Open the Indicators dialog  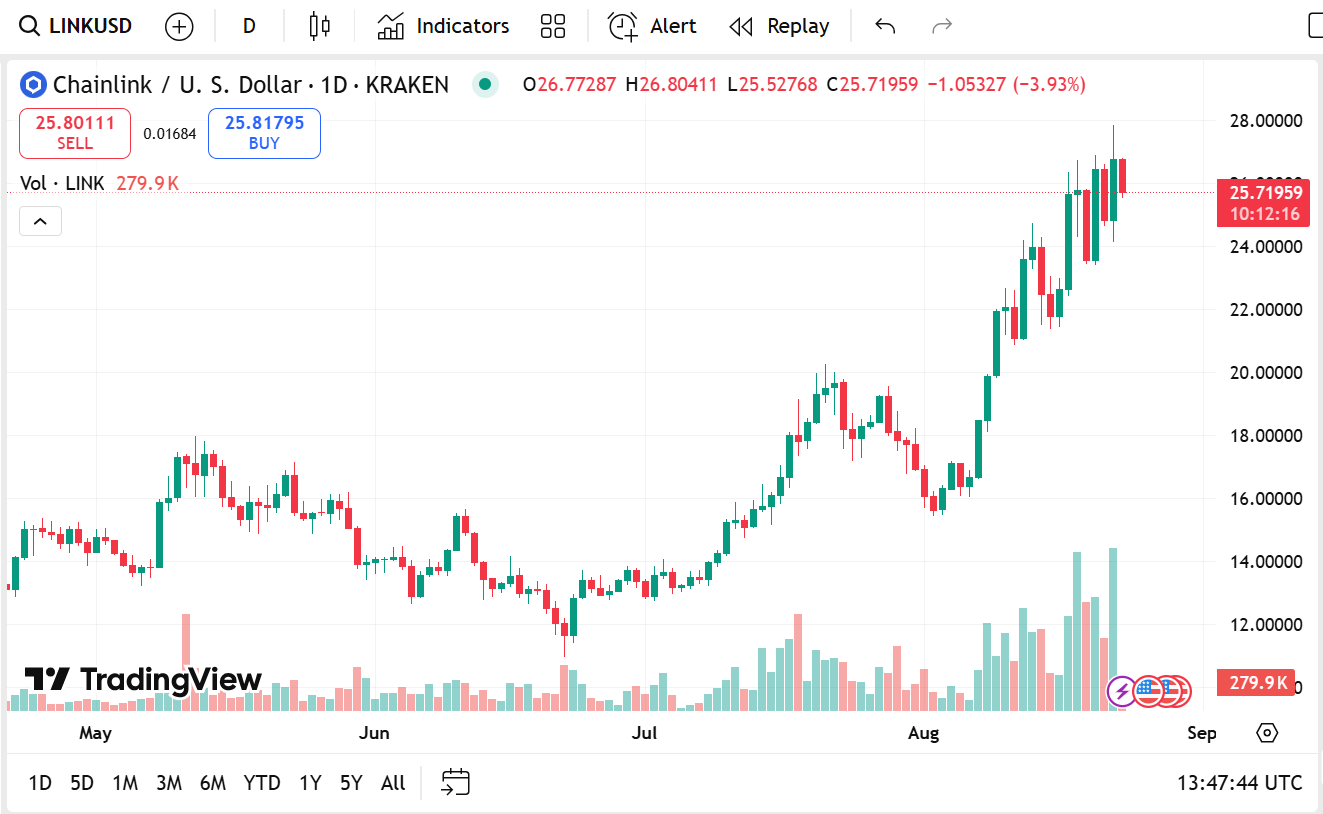pyautogui.click(x=443, y=26)
